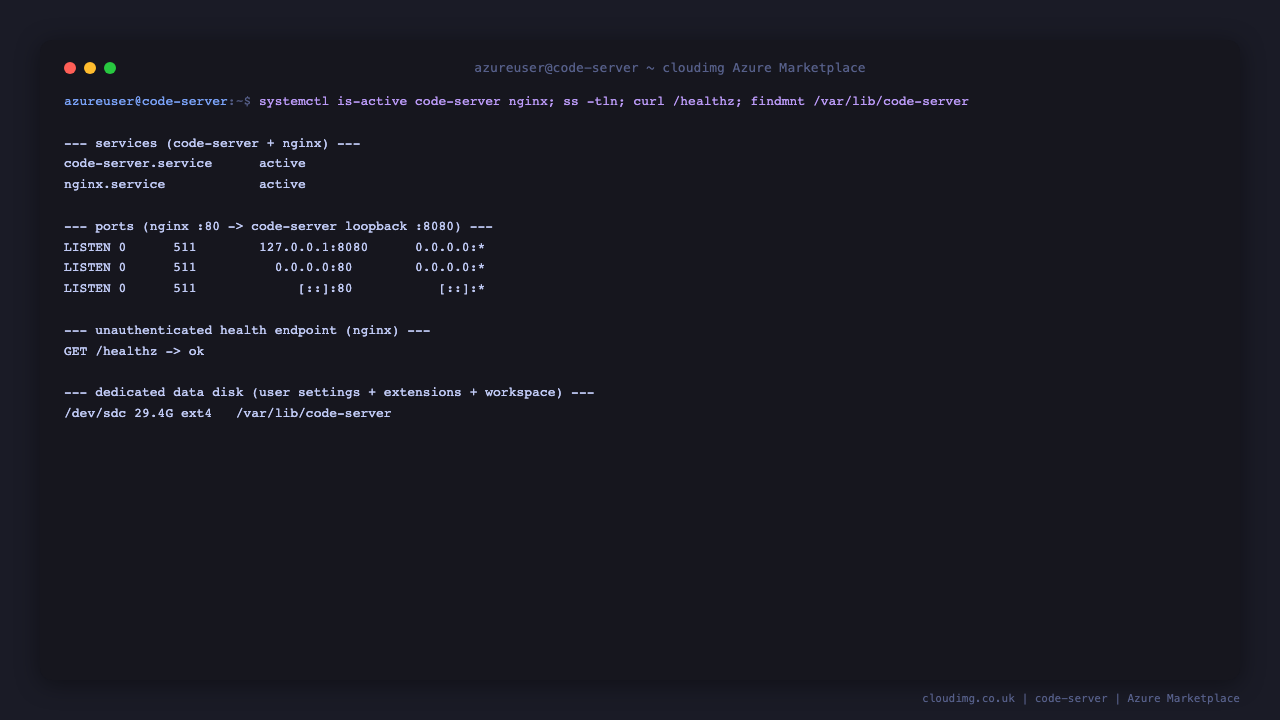Image resolution: width=1280 pixels, height=720 pixels.
Task: Click the 'findmnt /var/lib/code-server' command part
Action: 860,101
